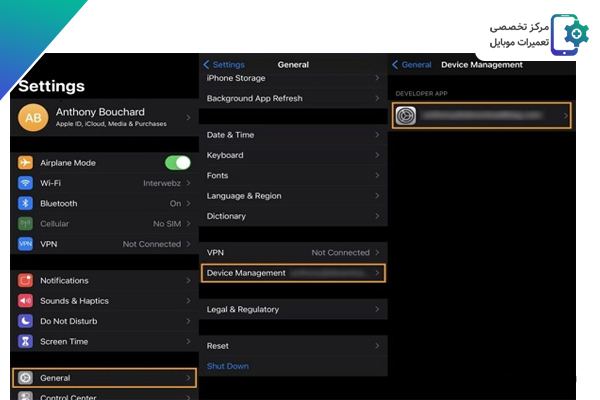Tap the Do Not Disturb moon icon
The image size is (600, 400).
[x=25, y=321]
